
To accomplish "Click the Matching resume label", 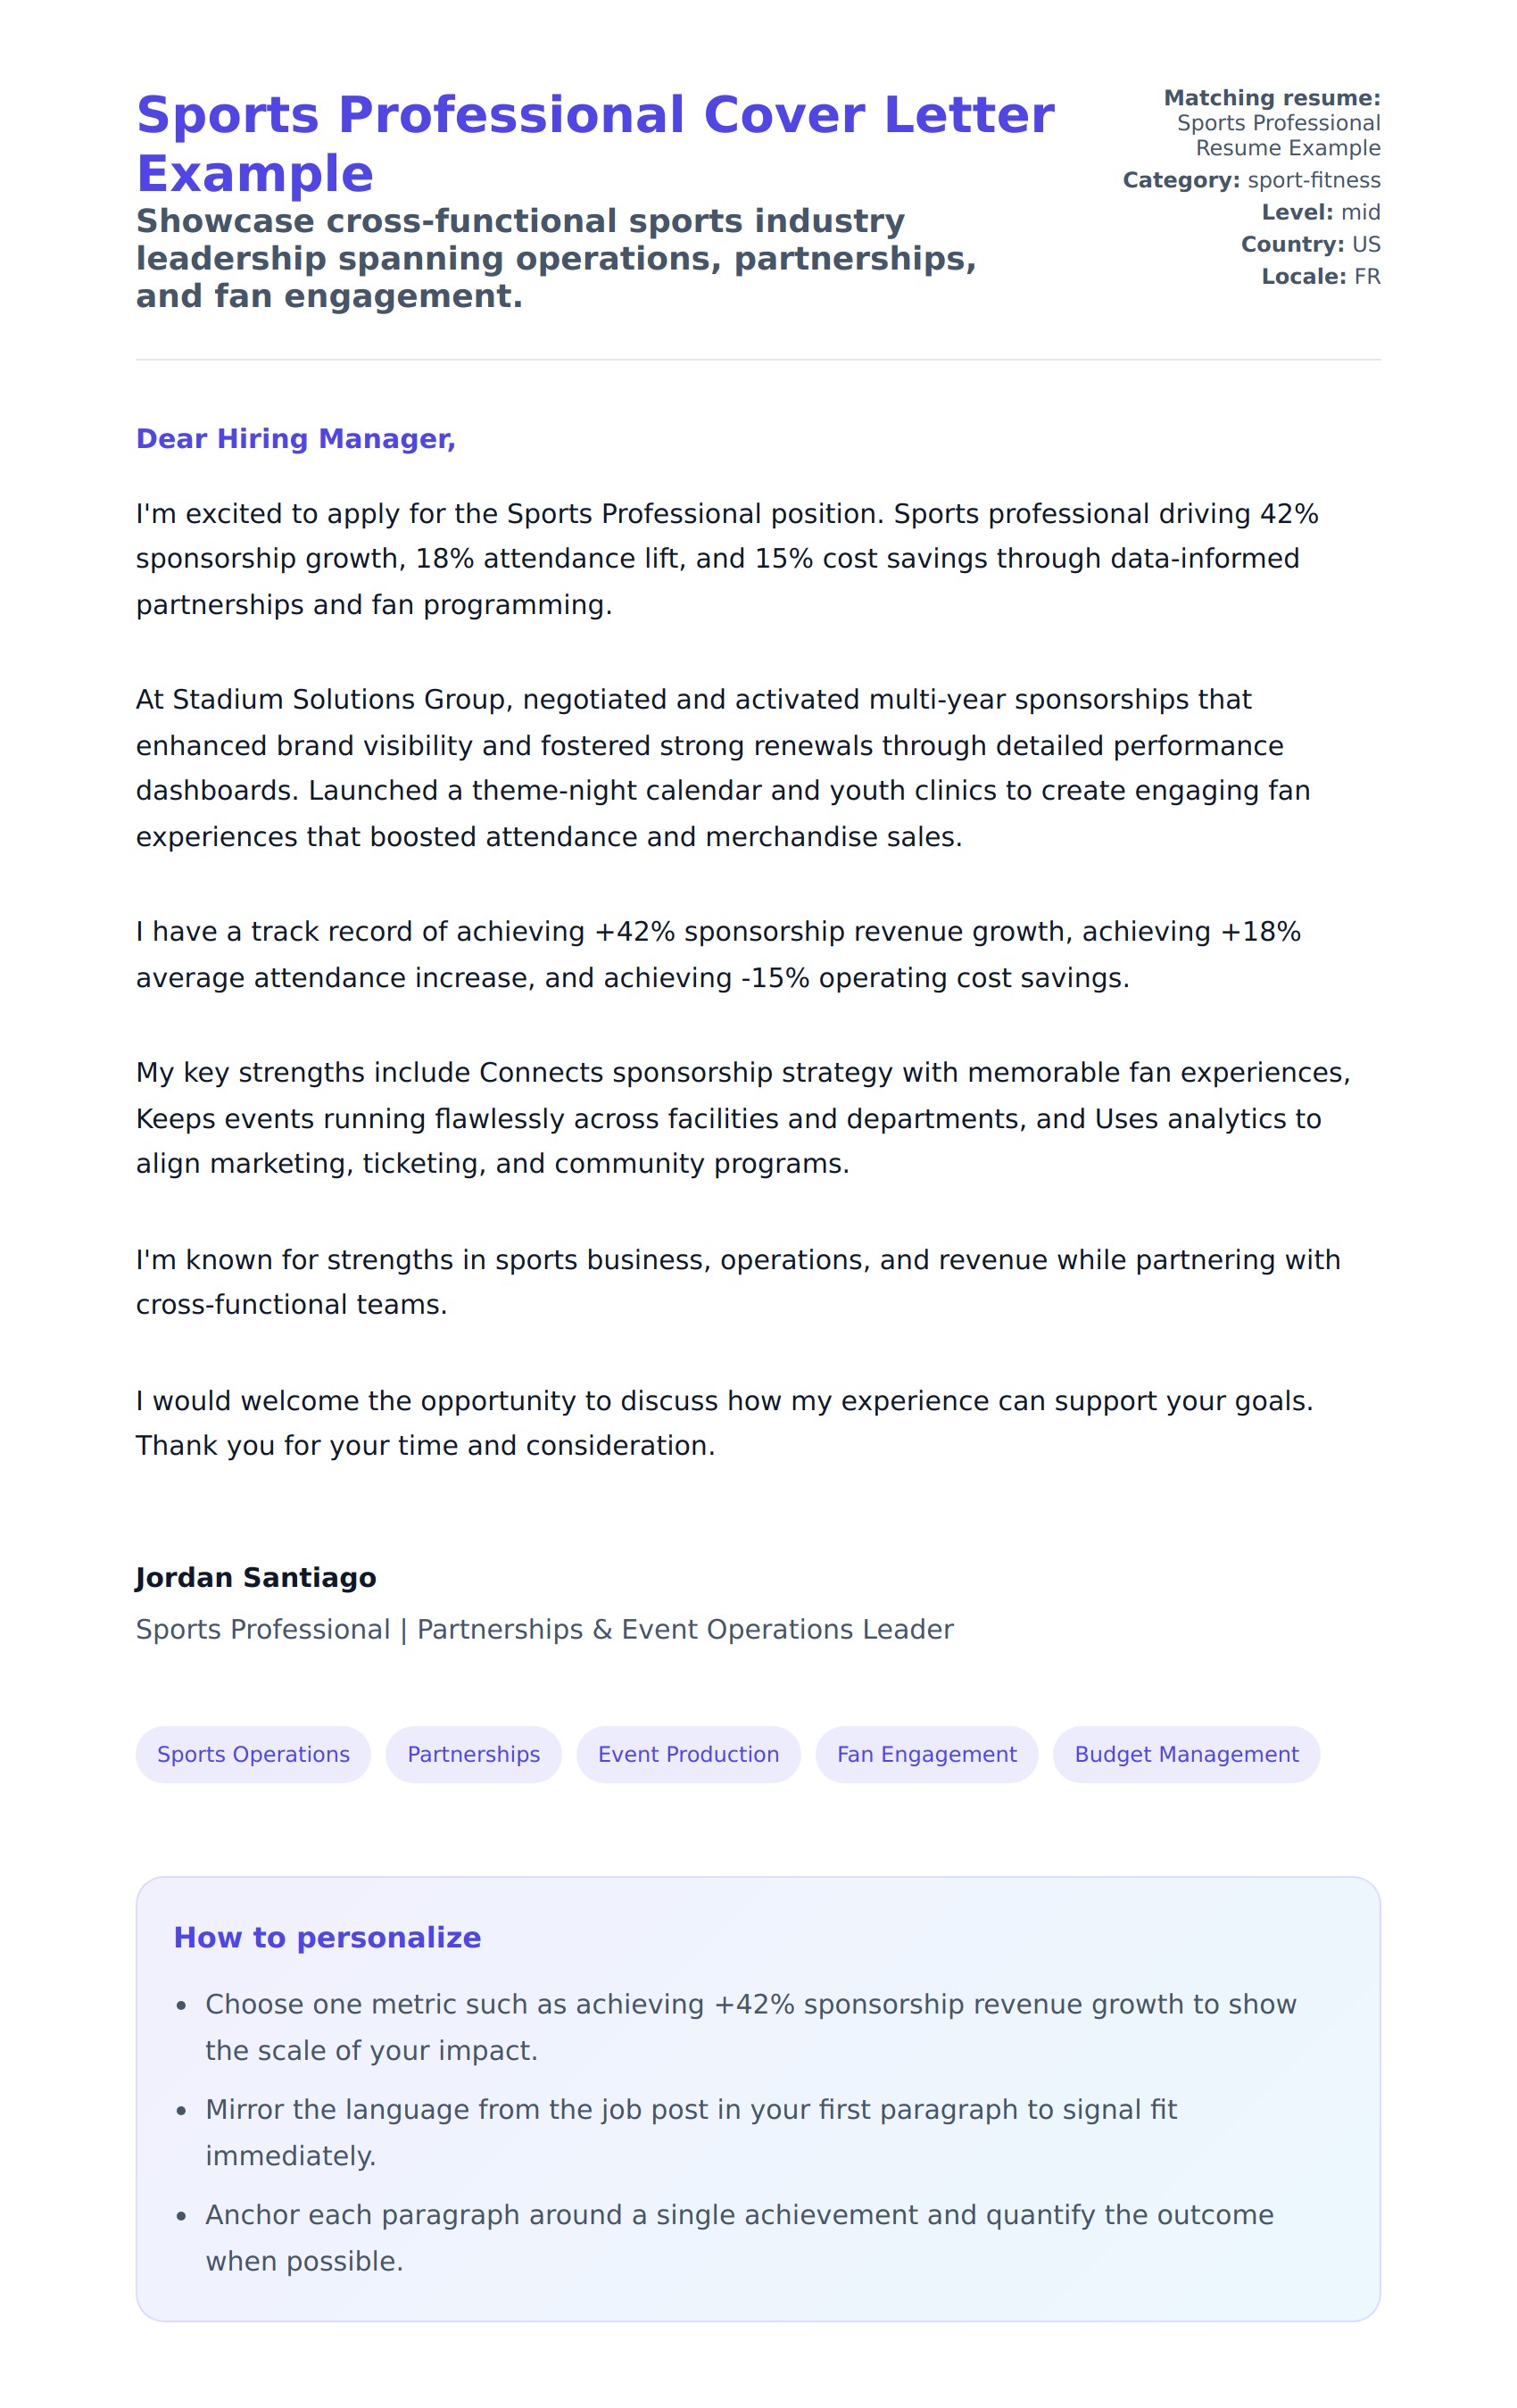I will [x=1271, y=98].
